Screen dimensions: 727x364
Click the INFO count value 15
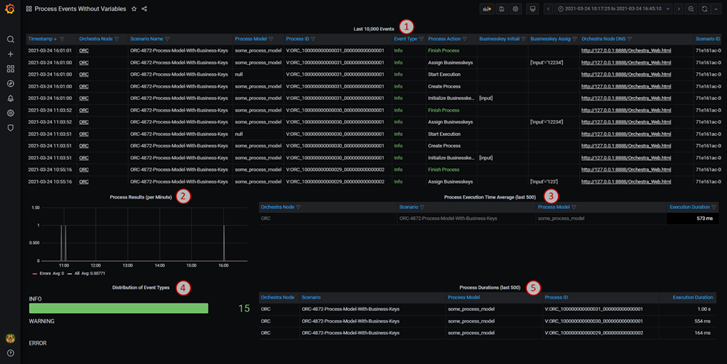(244, 308)
